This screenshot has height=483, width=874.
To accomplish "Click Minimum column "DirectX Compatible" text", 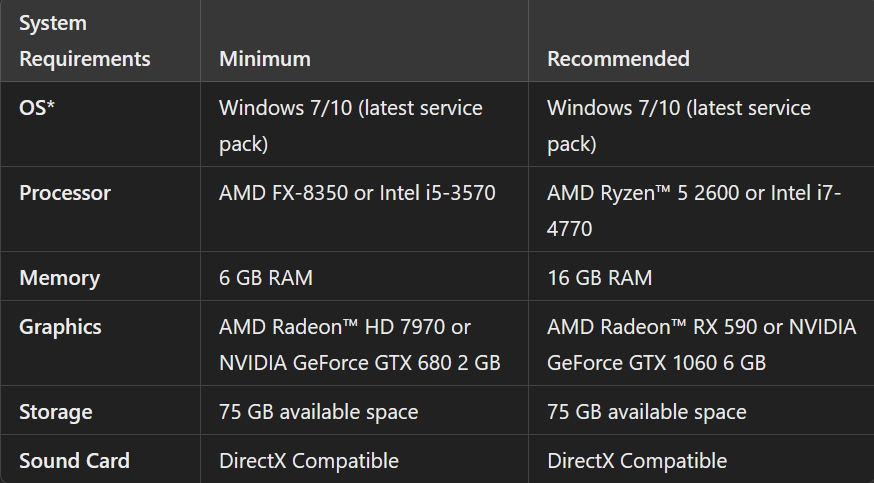I will (309, 461).
